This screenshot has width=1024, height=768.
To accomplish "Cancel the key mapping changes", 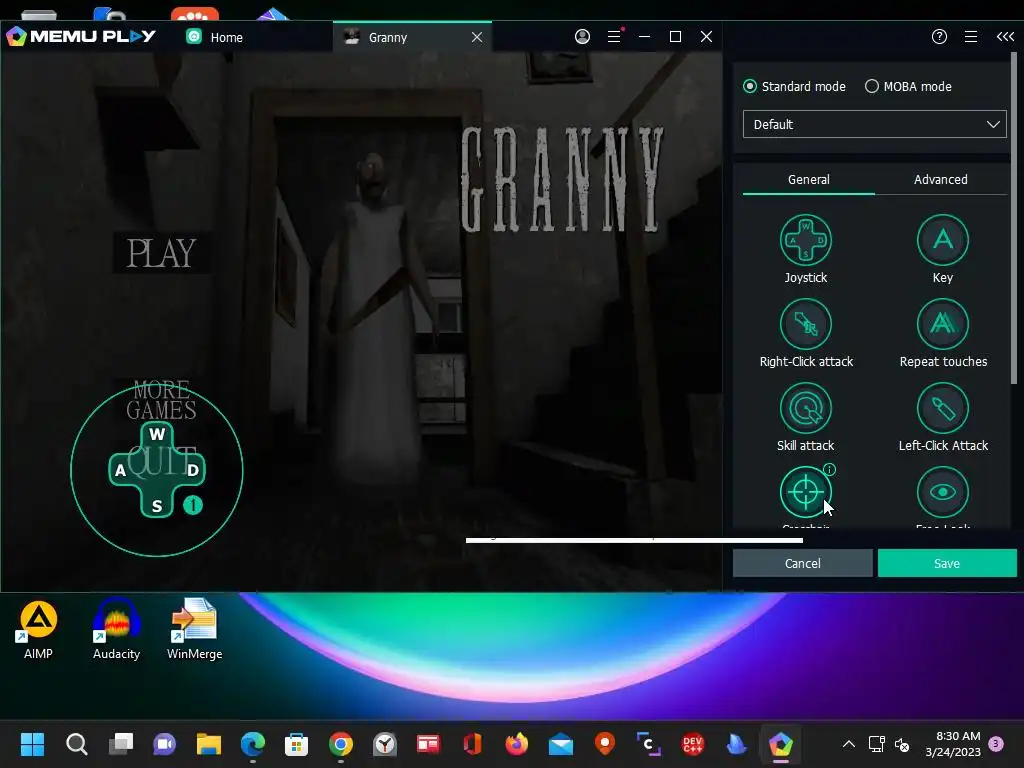I will [803, 563].
